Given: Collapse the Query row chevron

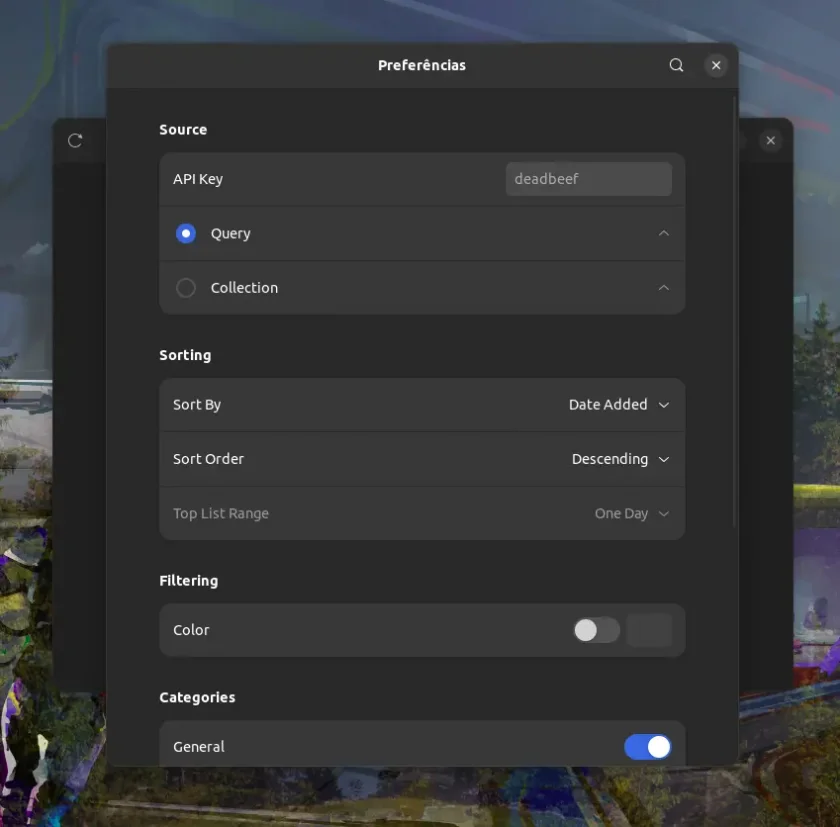Looking at the screenshot, I should click(663, 234).
